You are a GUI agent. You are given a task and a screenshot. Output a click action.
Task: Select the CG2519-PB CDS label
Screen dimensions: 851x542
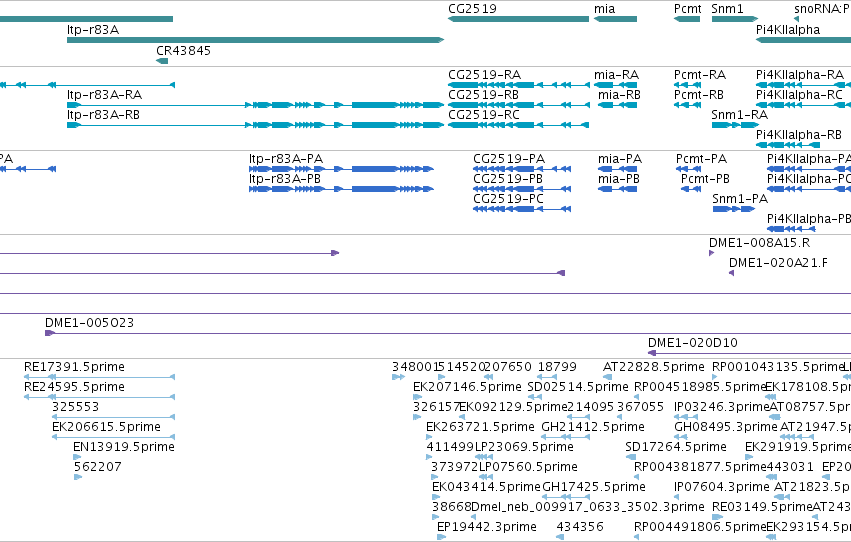(508, 178)
